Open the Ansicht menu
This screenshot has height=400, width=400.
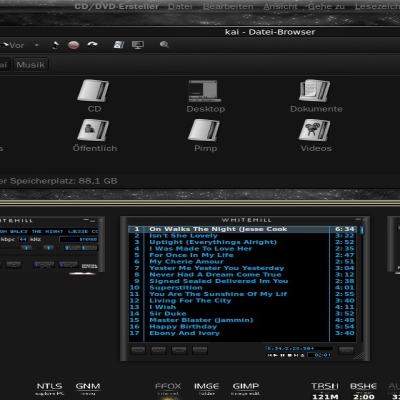coord(280,7)
